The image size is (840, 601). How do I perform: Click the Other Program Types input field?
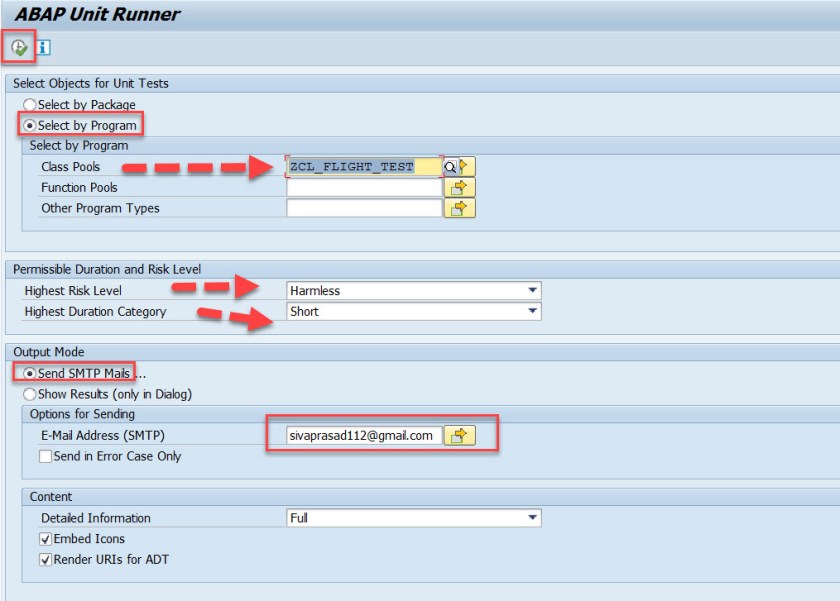pyautogui.click(x=364, y=208)
